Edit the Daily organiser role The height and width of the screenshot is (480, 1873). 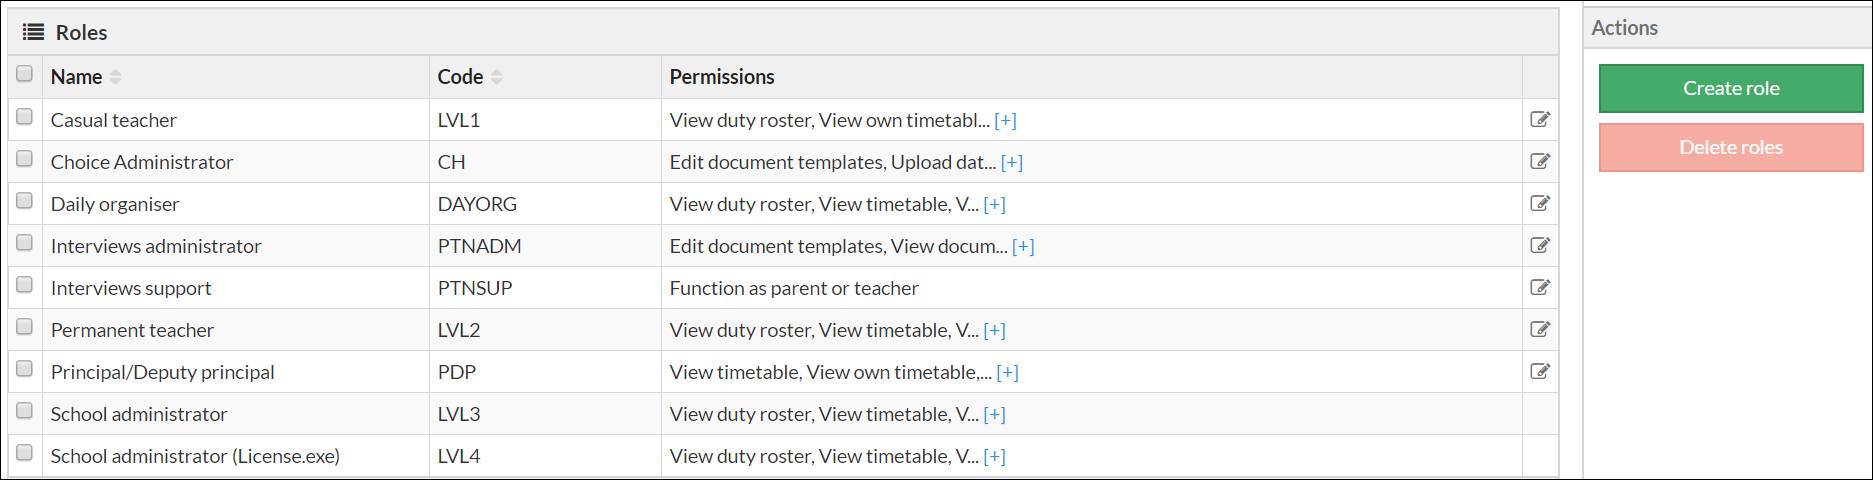pyautogui.click(x=1539, y=204)
